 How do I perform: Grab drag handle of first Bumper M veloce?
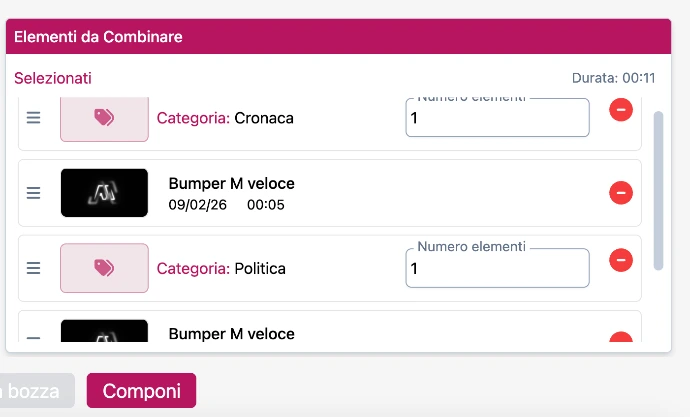(x=33, y=193)
